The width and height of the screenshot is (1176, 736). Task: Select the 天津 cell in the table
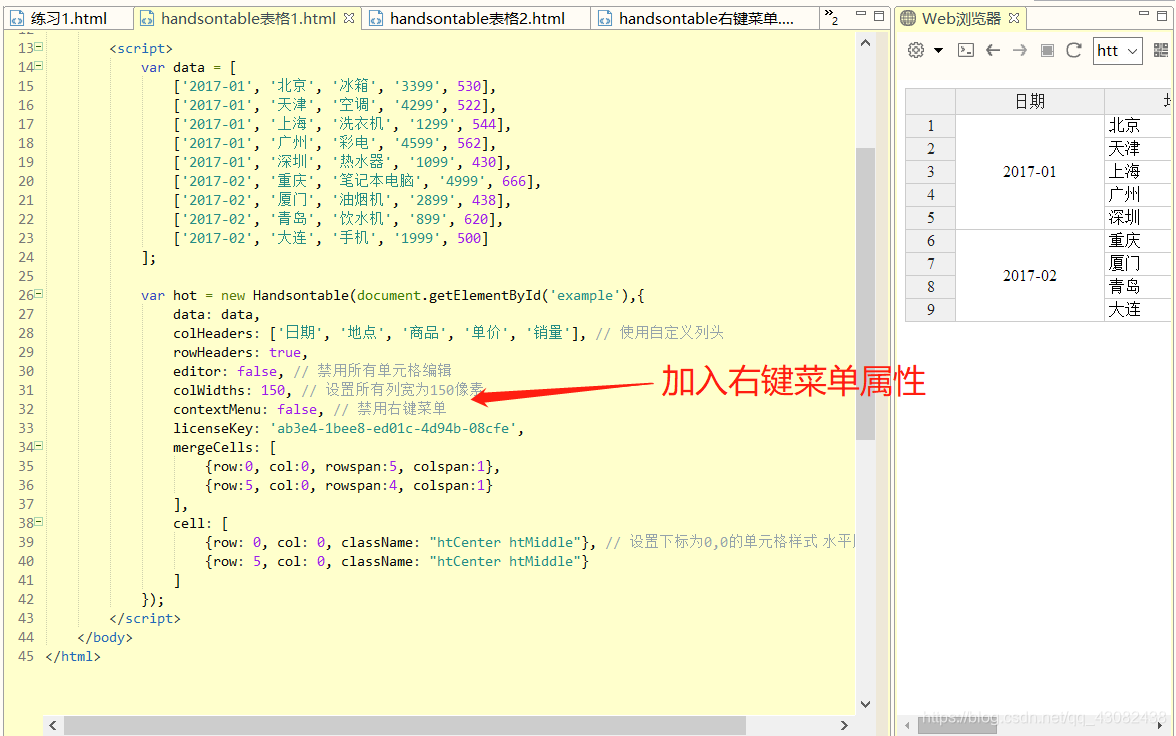click(x=1138, y=149)
